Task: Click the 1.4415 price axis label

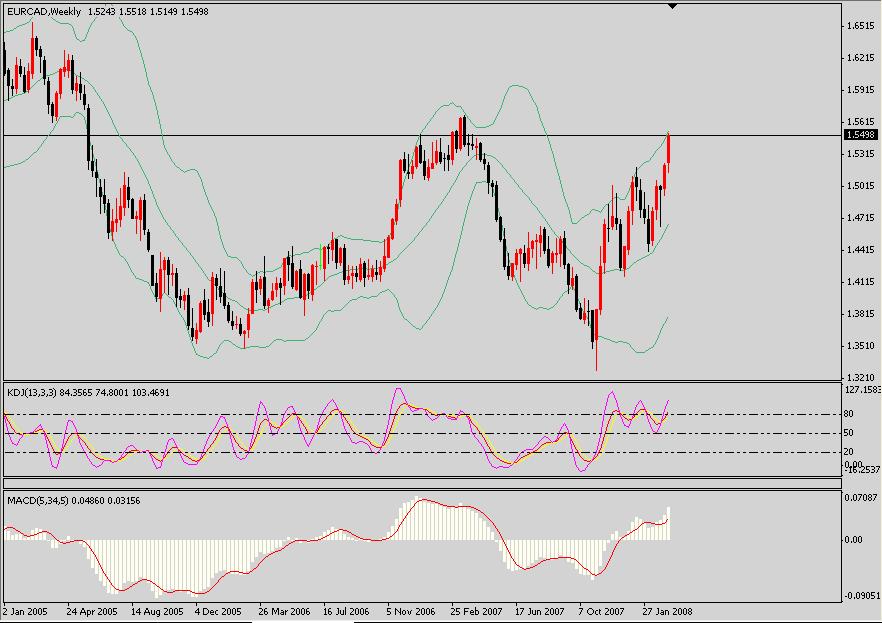Action: click(861, 250)
